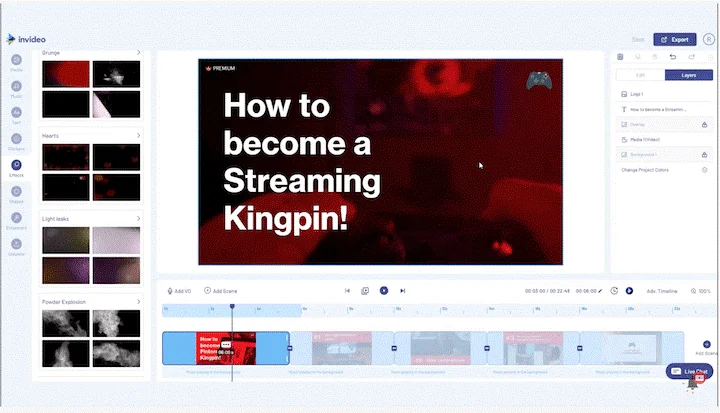Open the Text sidebar panel
Image resolution: width=720 pixels, height=413 pixels.
(x=16, y=113)
